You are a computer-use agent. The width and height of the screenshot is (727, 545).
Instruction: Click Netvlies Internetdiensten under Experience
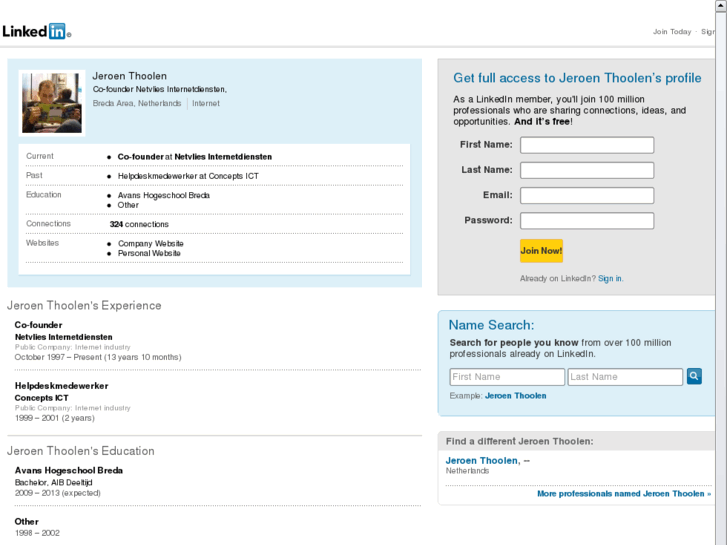click(x=64, y=337)
